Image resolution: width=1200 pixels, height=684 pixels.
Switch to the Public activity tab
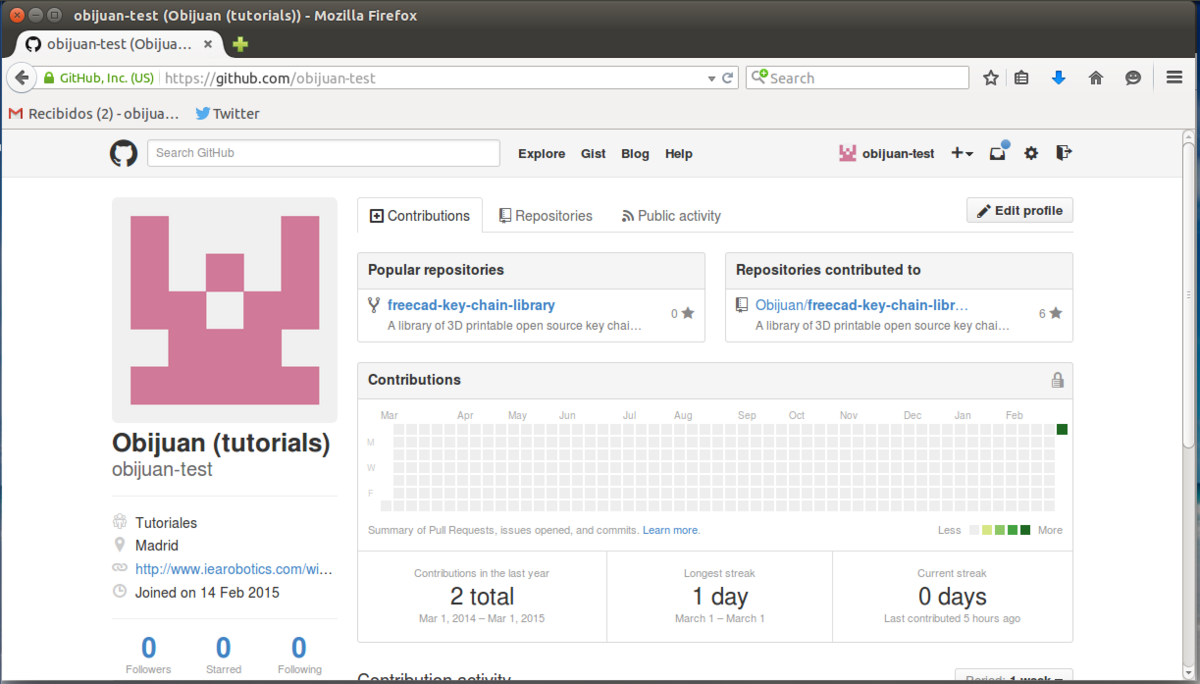[x=671, y=216]
